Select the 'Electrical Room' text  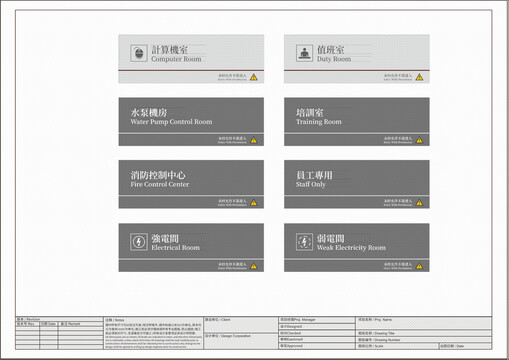pyautogui.click(x=175, y=248)
